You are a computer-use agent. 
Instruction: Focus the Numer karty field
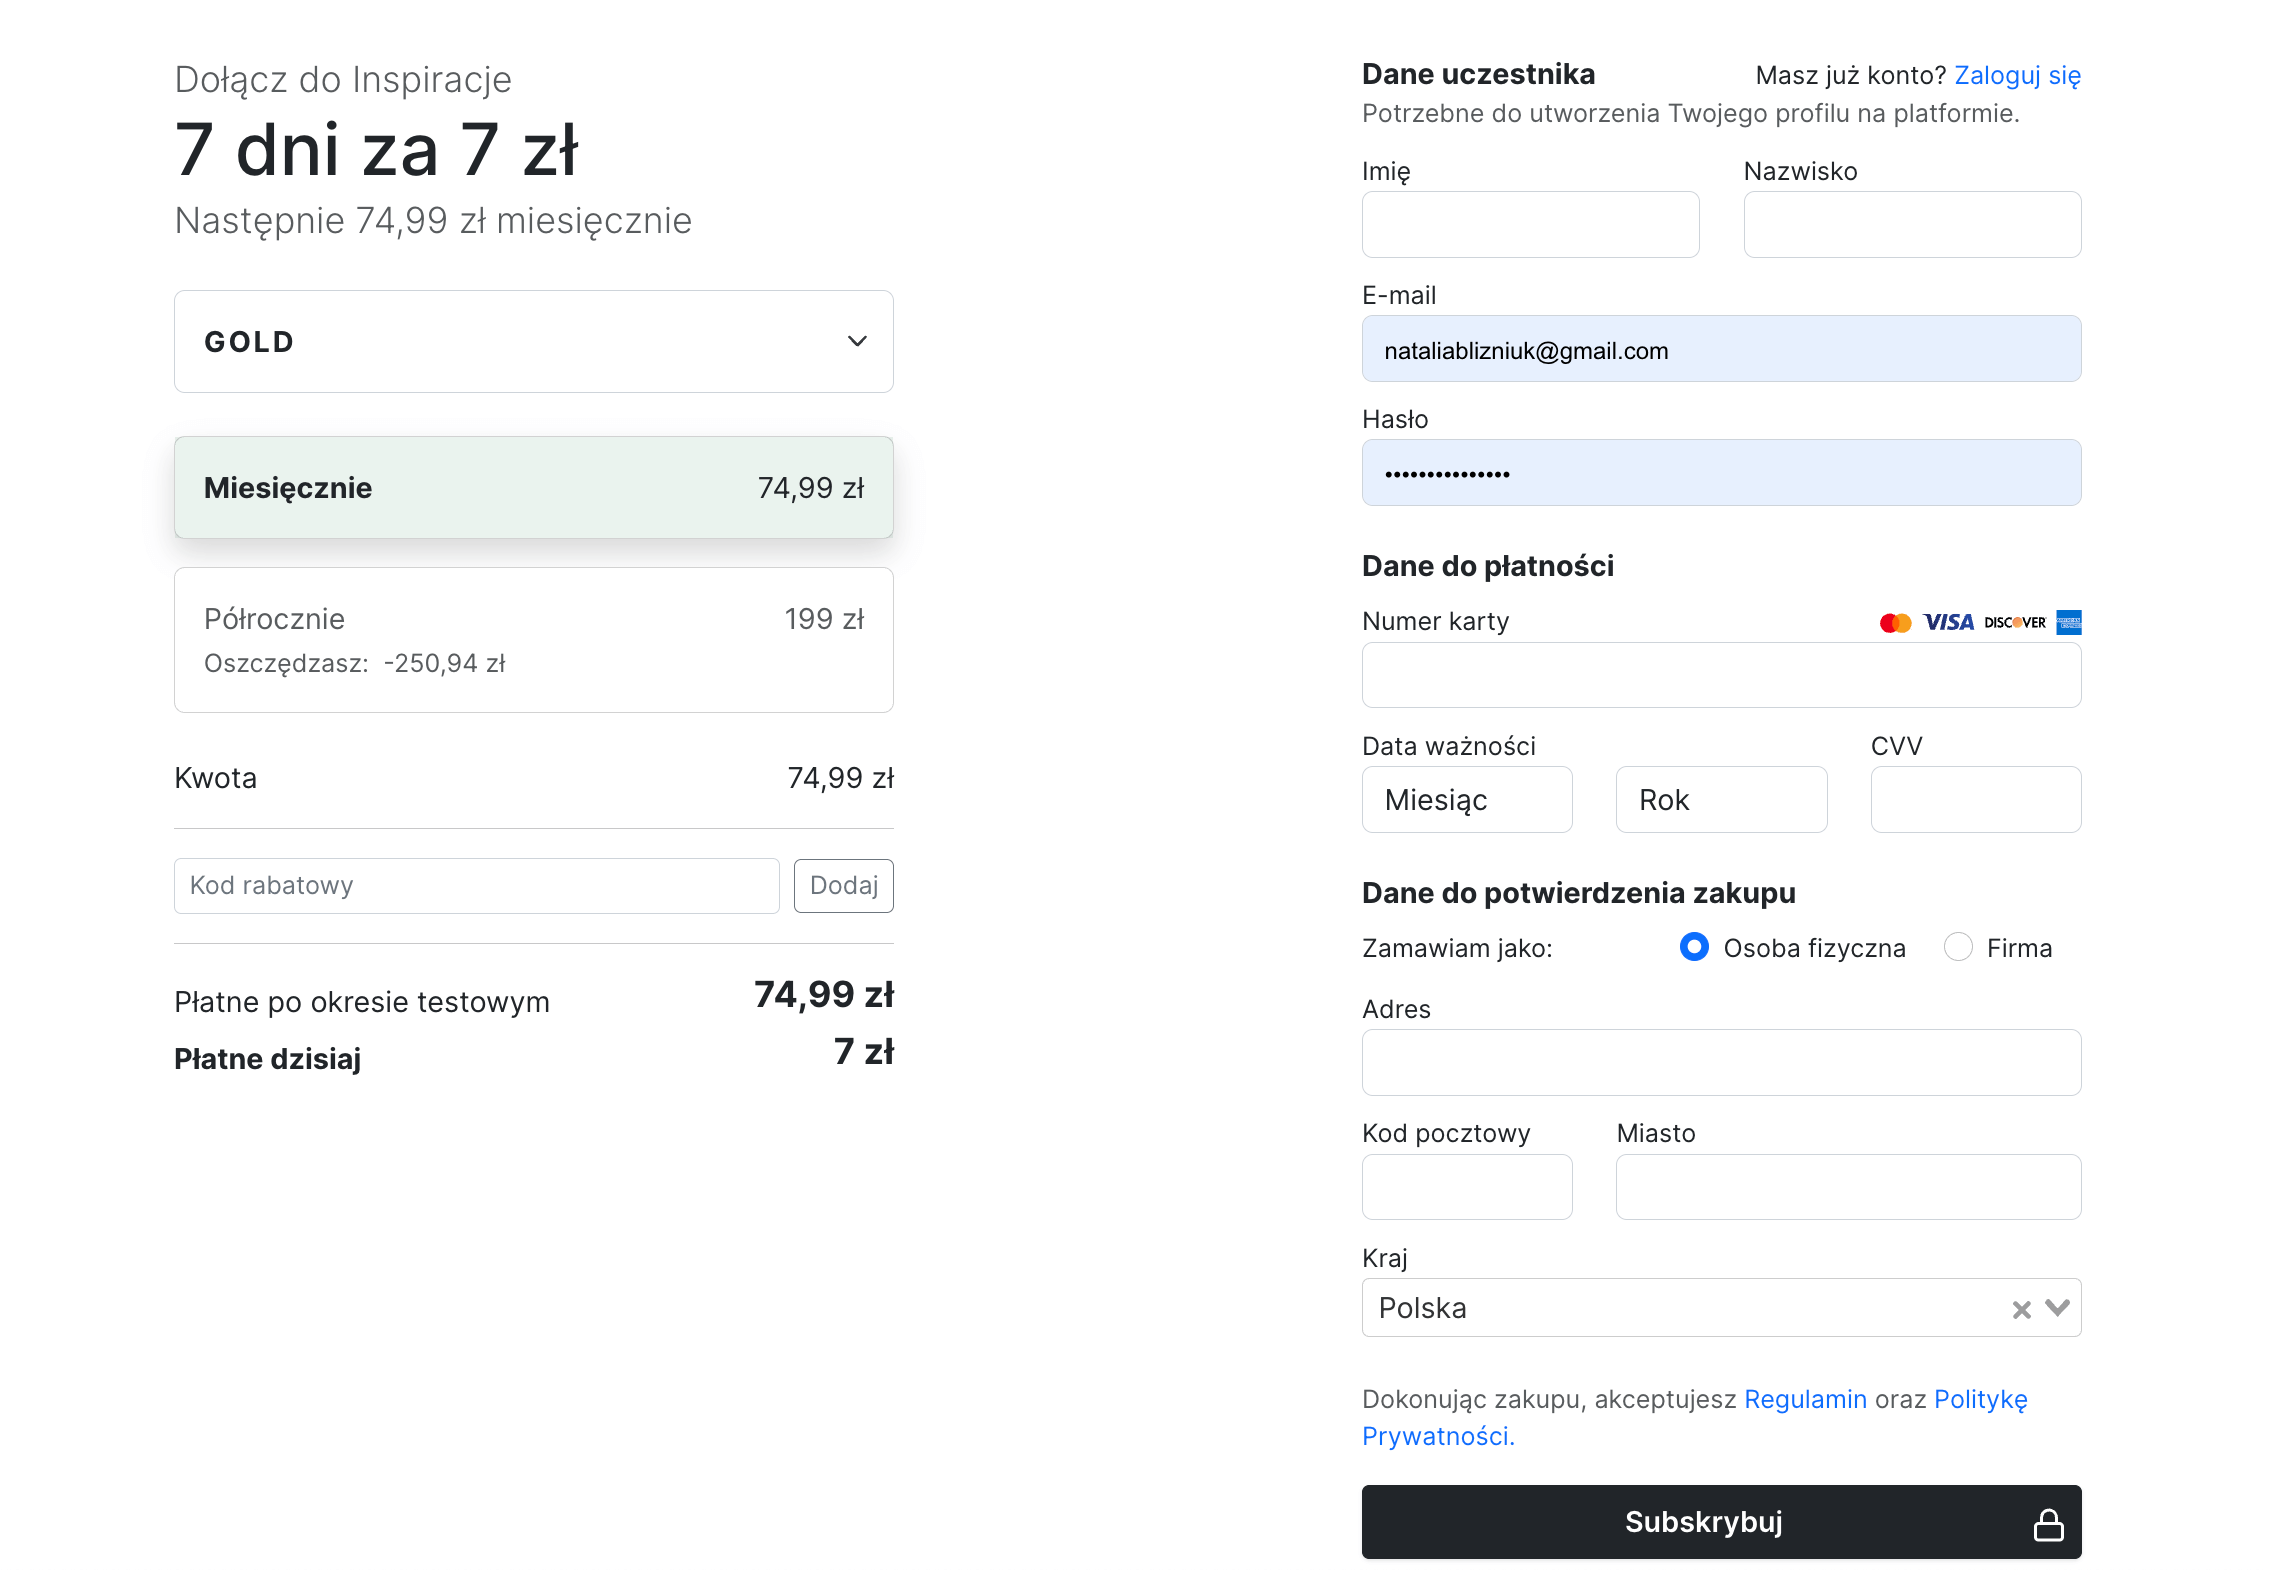coord(1720,676)
